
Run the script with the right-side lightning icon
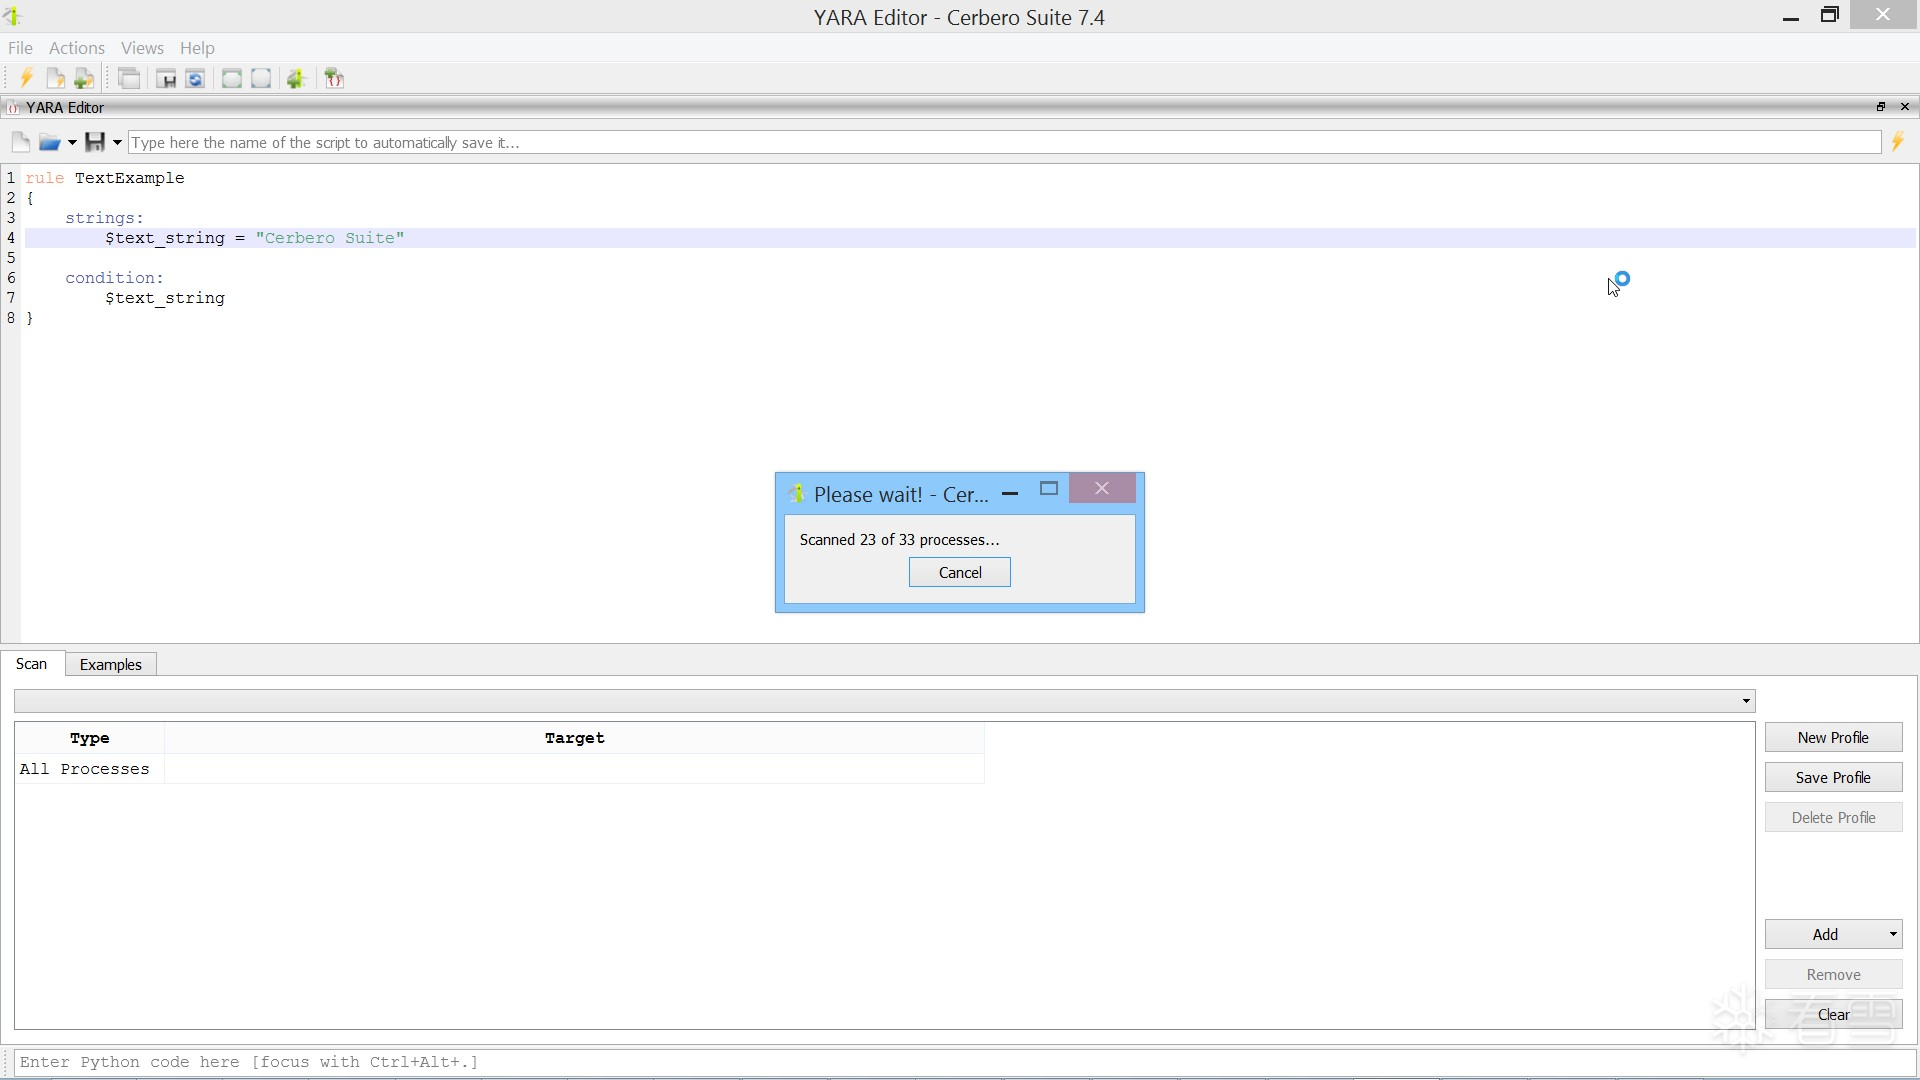pyautogui.click(x=1897, y=142)
